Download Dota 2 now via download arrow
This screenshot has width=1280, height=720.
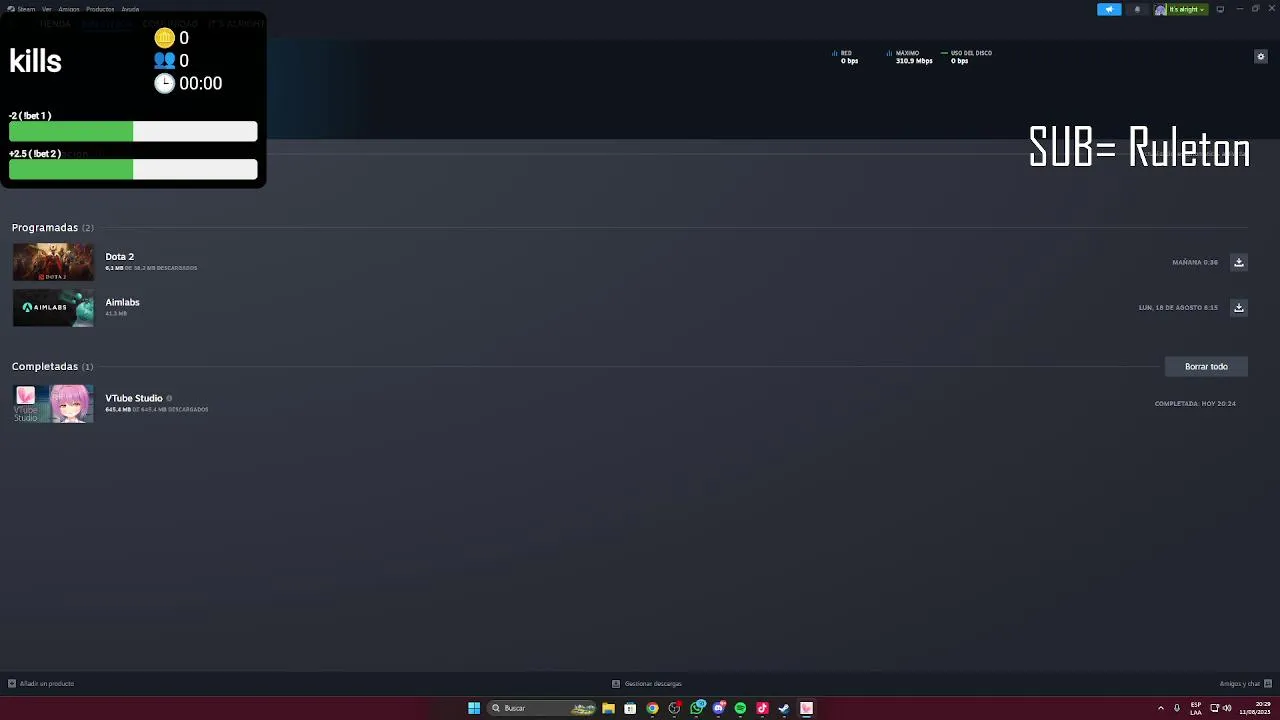click(x=1239, y=262)
